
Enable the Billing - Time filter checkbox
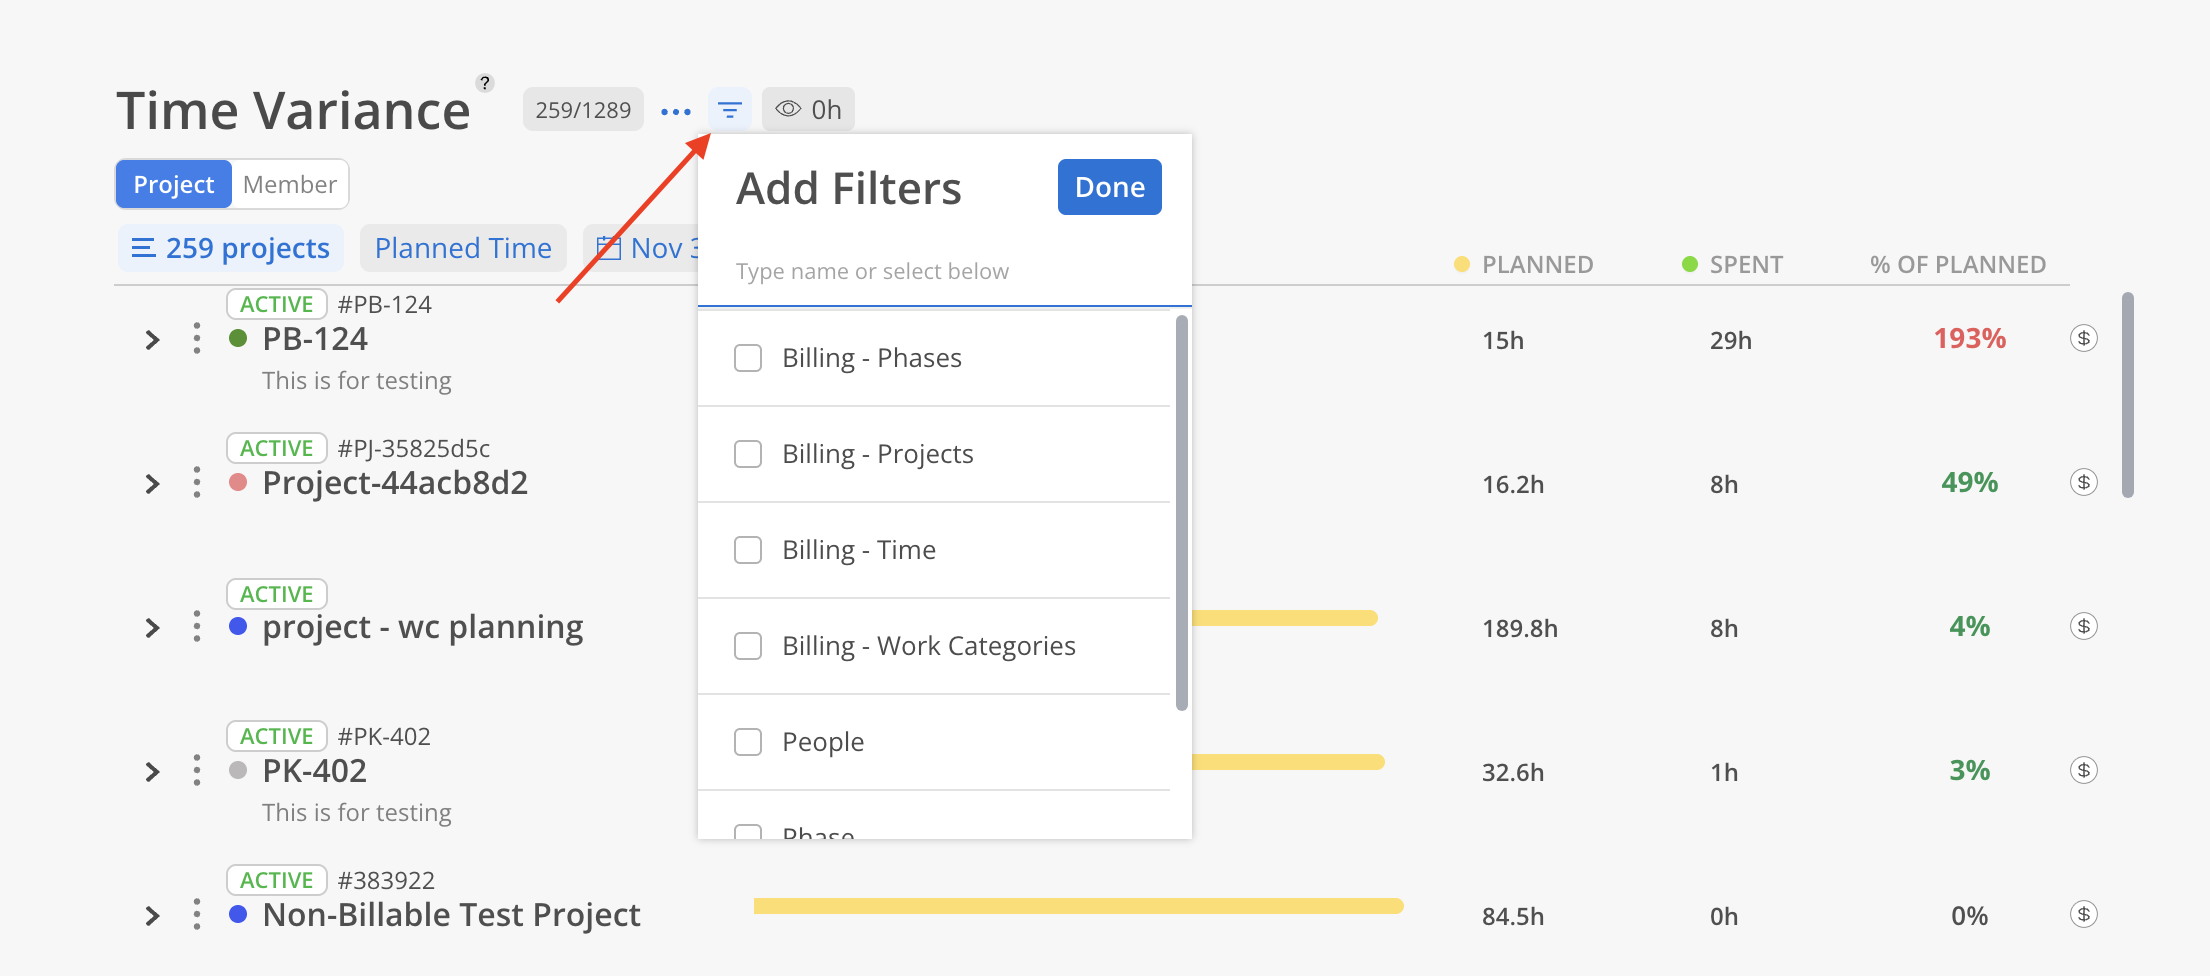[x=748, y=550]
